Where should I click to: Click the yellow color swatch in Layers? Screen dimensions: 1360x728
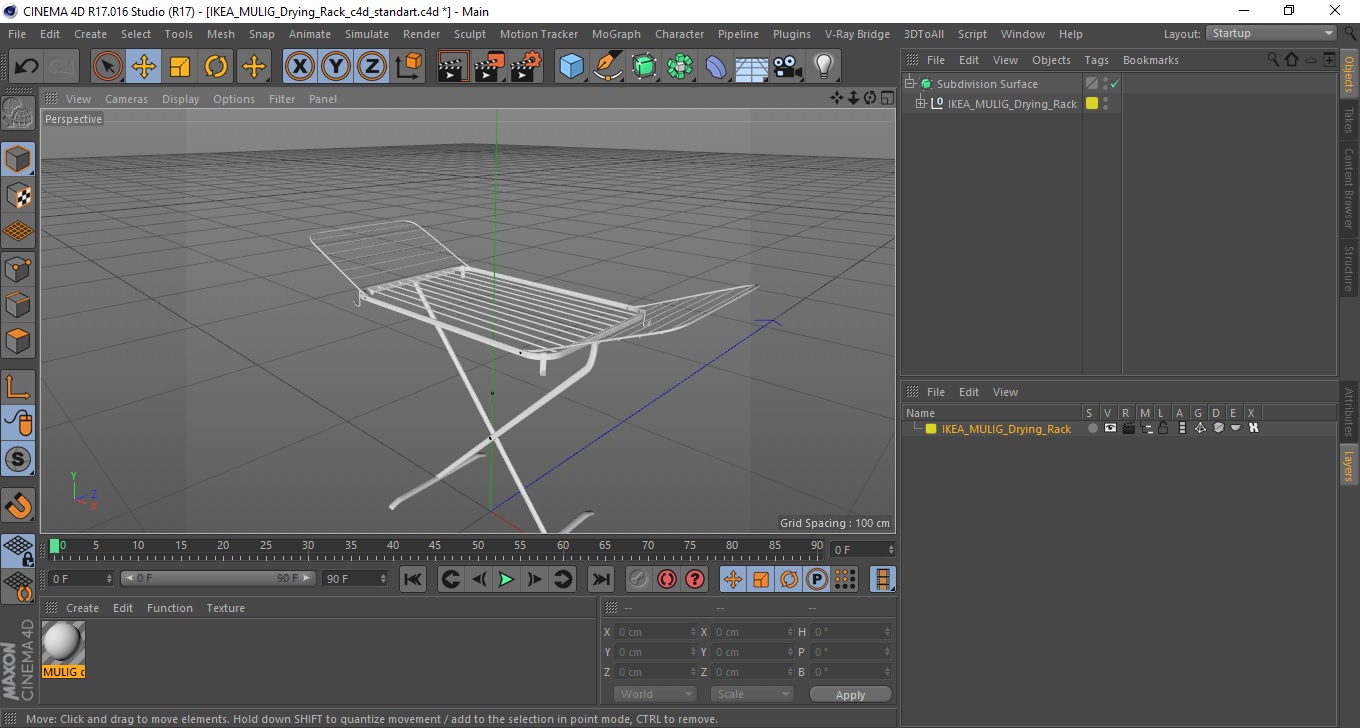(x=931, y=429)
